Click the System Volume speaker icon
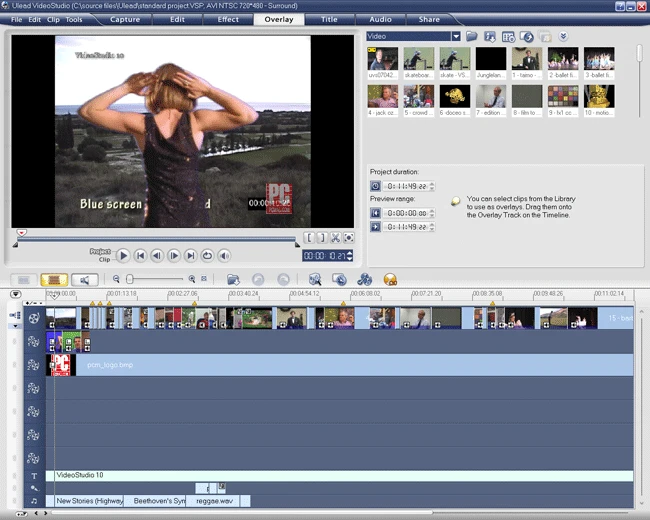Screen dimensions: 650x520 224,256
